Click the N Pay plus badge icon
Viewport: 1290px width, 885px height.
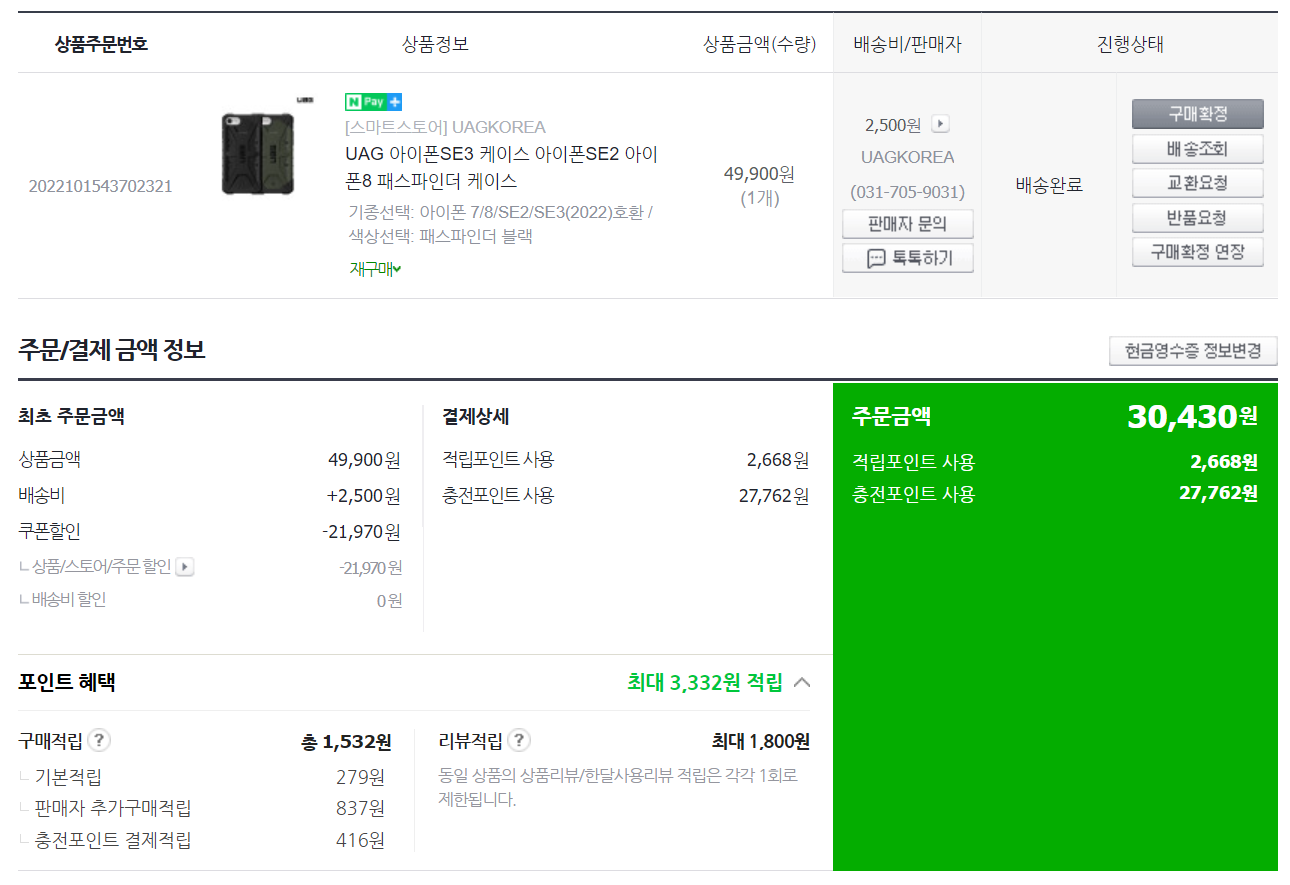374,102
